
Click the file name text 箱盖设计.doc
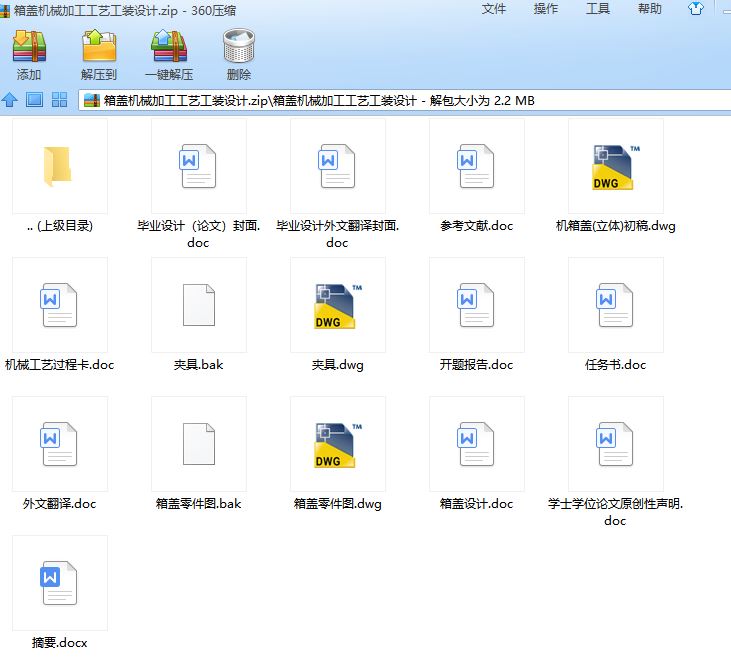pos(476,504)
